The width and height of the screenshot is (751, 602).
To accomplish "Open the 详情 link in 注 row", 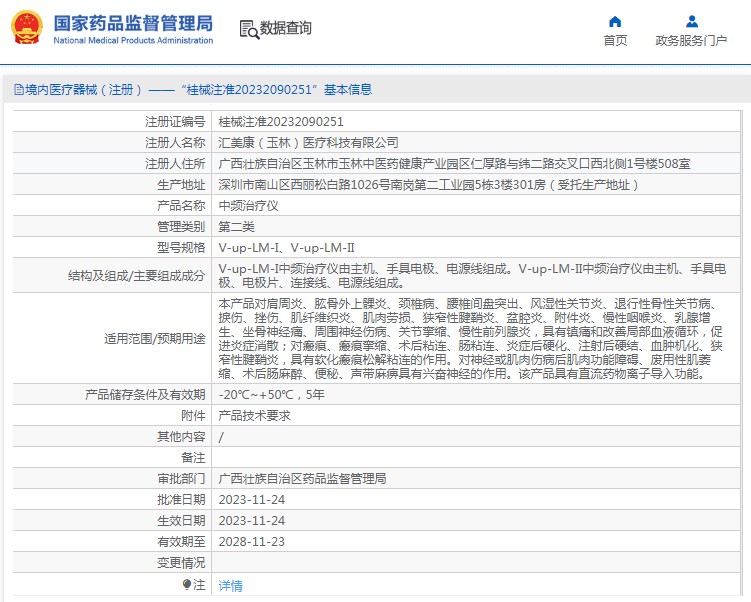I will (230, 585).
